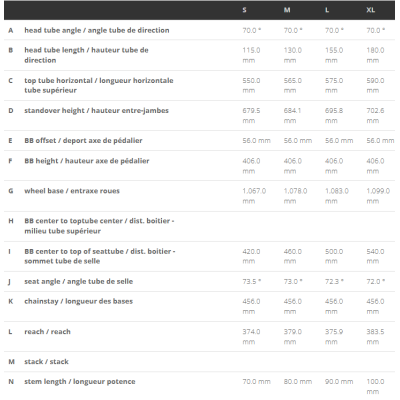This screenshot has width=400, height=400.
Task: Select standover height value 684.1 mm
Action: tap(293, 116)
